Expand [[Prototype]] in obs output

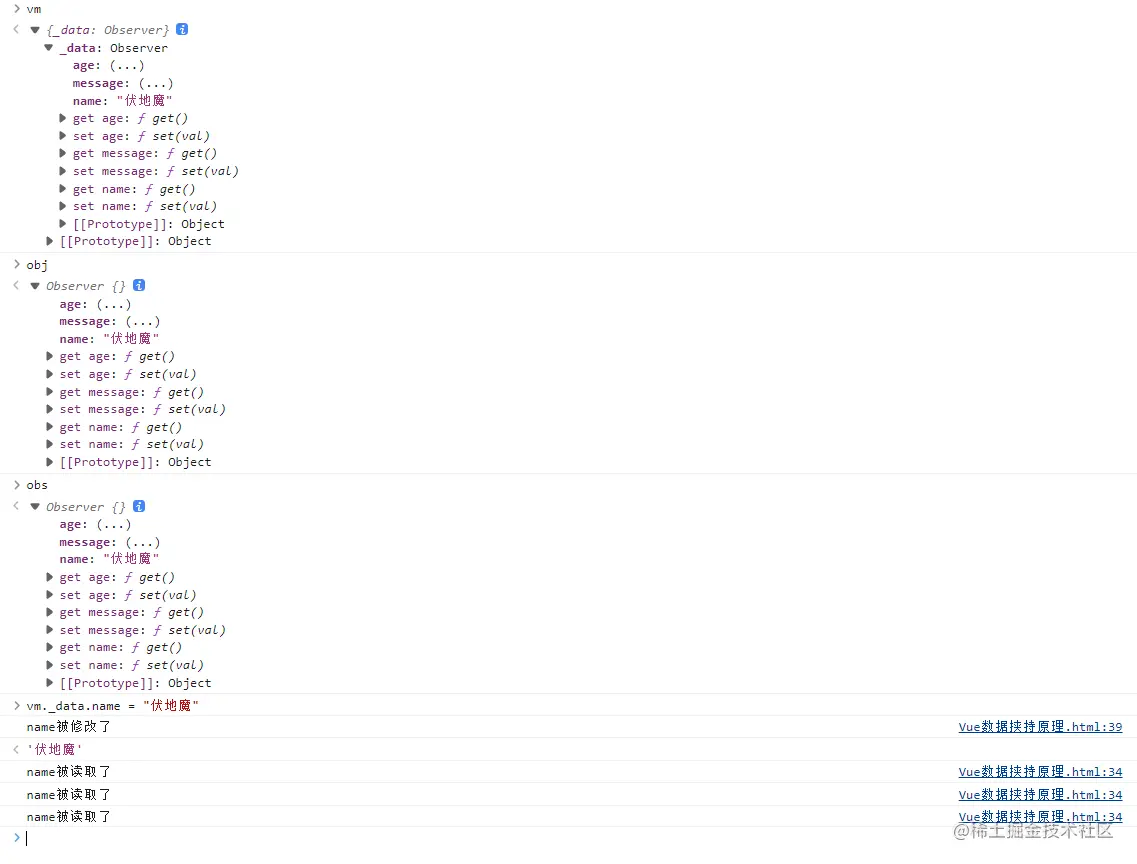(49, 682)
